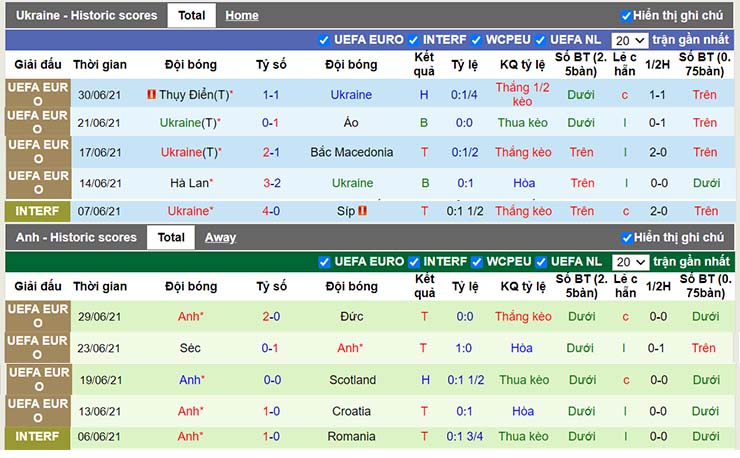The height and width of the screenshot is (458, 740).
Task: Click UEFA EURO league label for 29/06/21
Action: pos(38,316)
